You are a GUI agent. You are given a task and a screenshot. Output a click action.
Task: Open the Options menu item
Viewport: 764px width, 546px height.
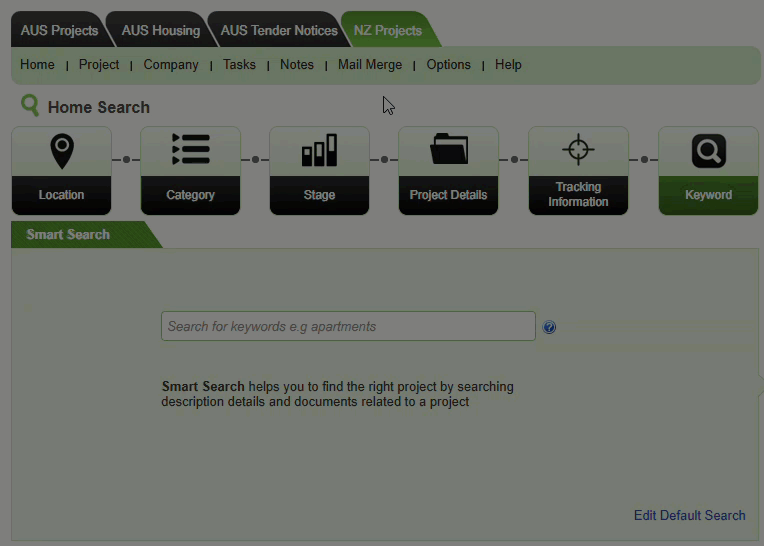coord(449,64)
